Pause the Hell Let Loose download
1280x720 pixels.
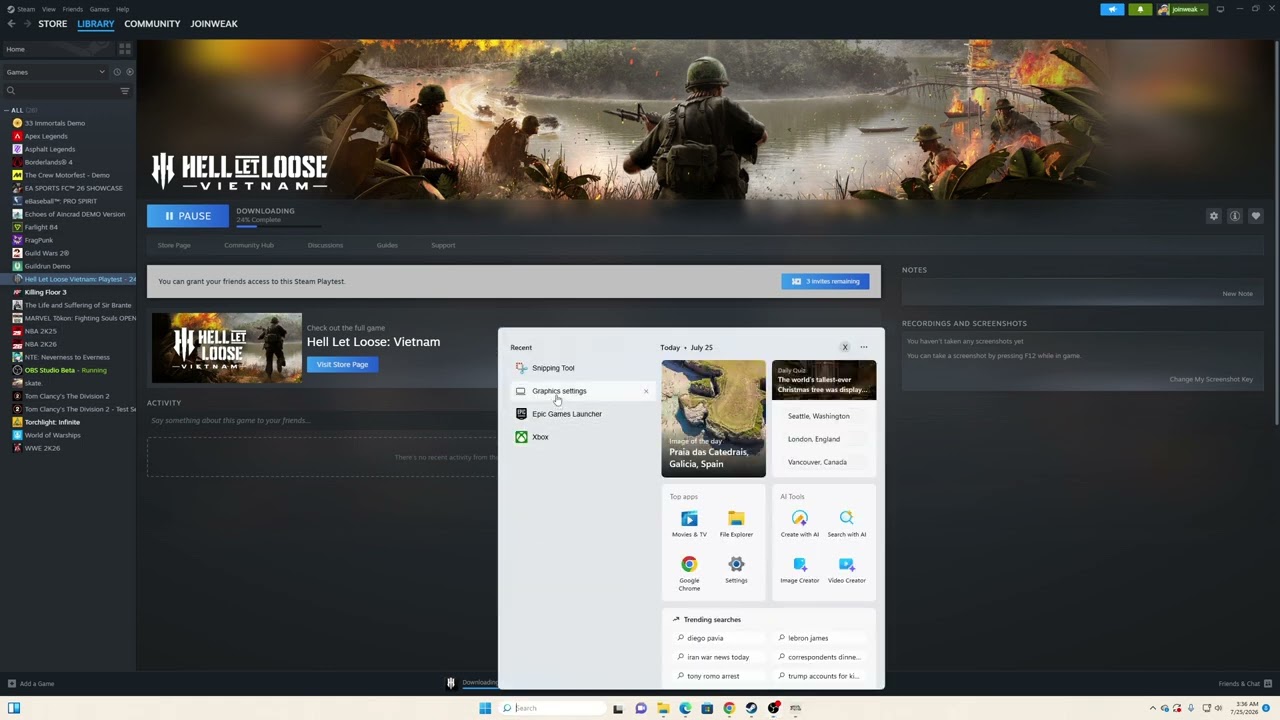click(x=188, y=216)
